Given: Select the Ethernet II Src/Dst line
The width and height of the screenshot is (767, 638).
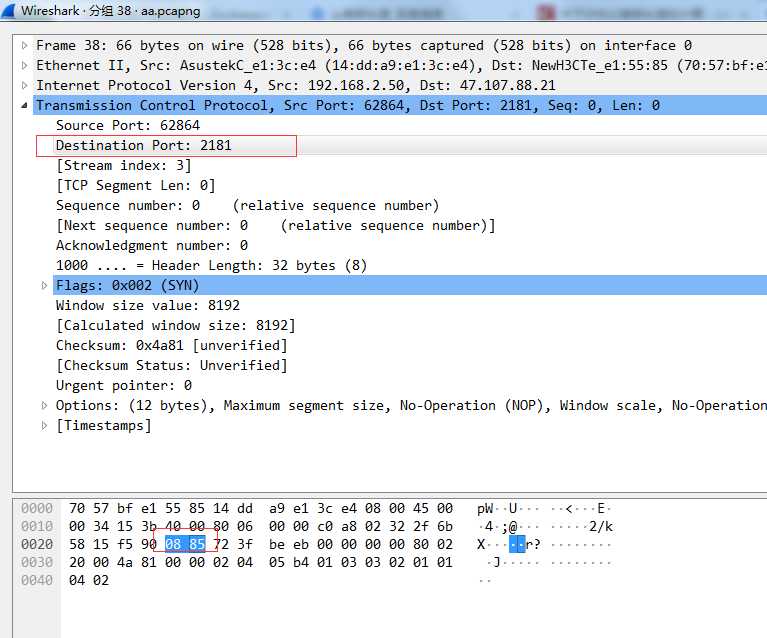Looking at the screenshot, I should 401,65.
